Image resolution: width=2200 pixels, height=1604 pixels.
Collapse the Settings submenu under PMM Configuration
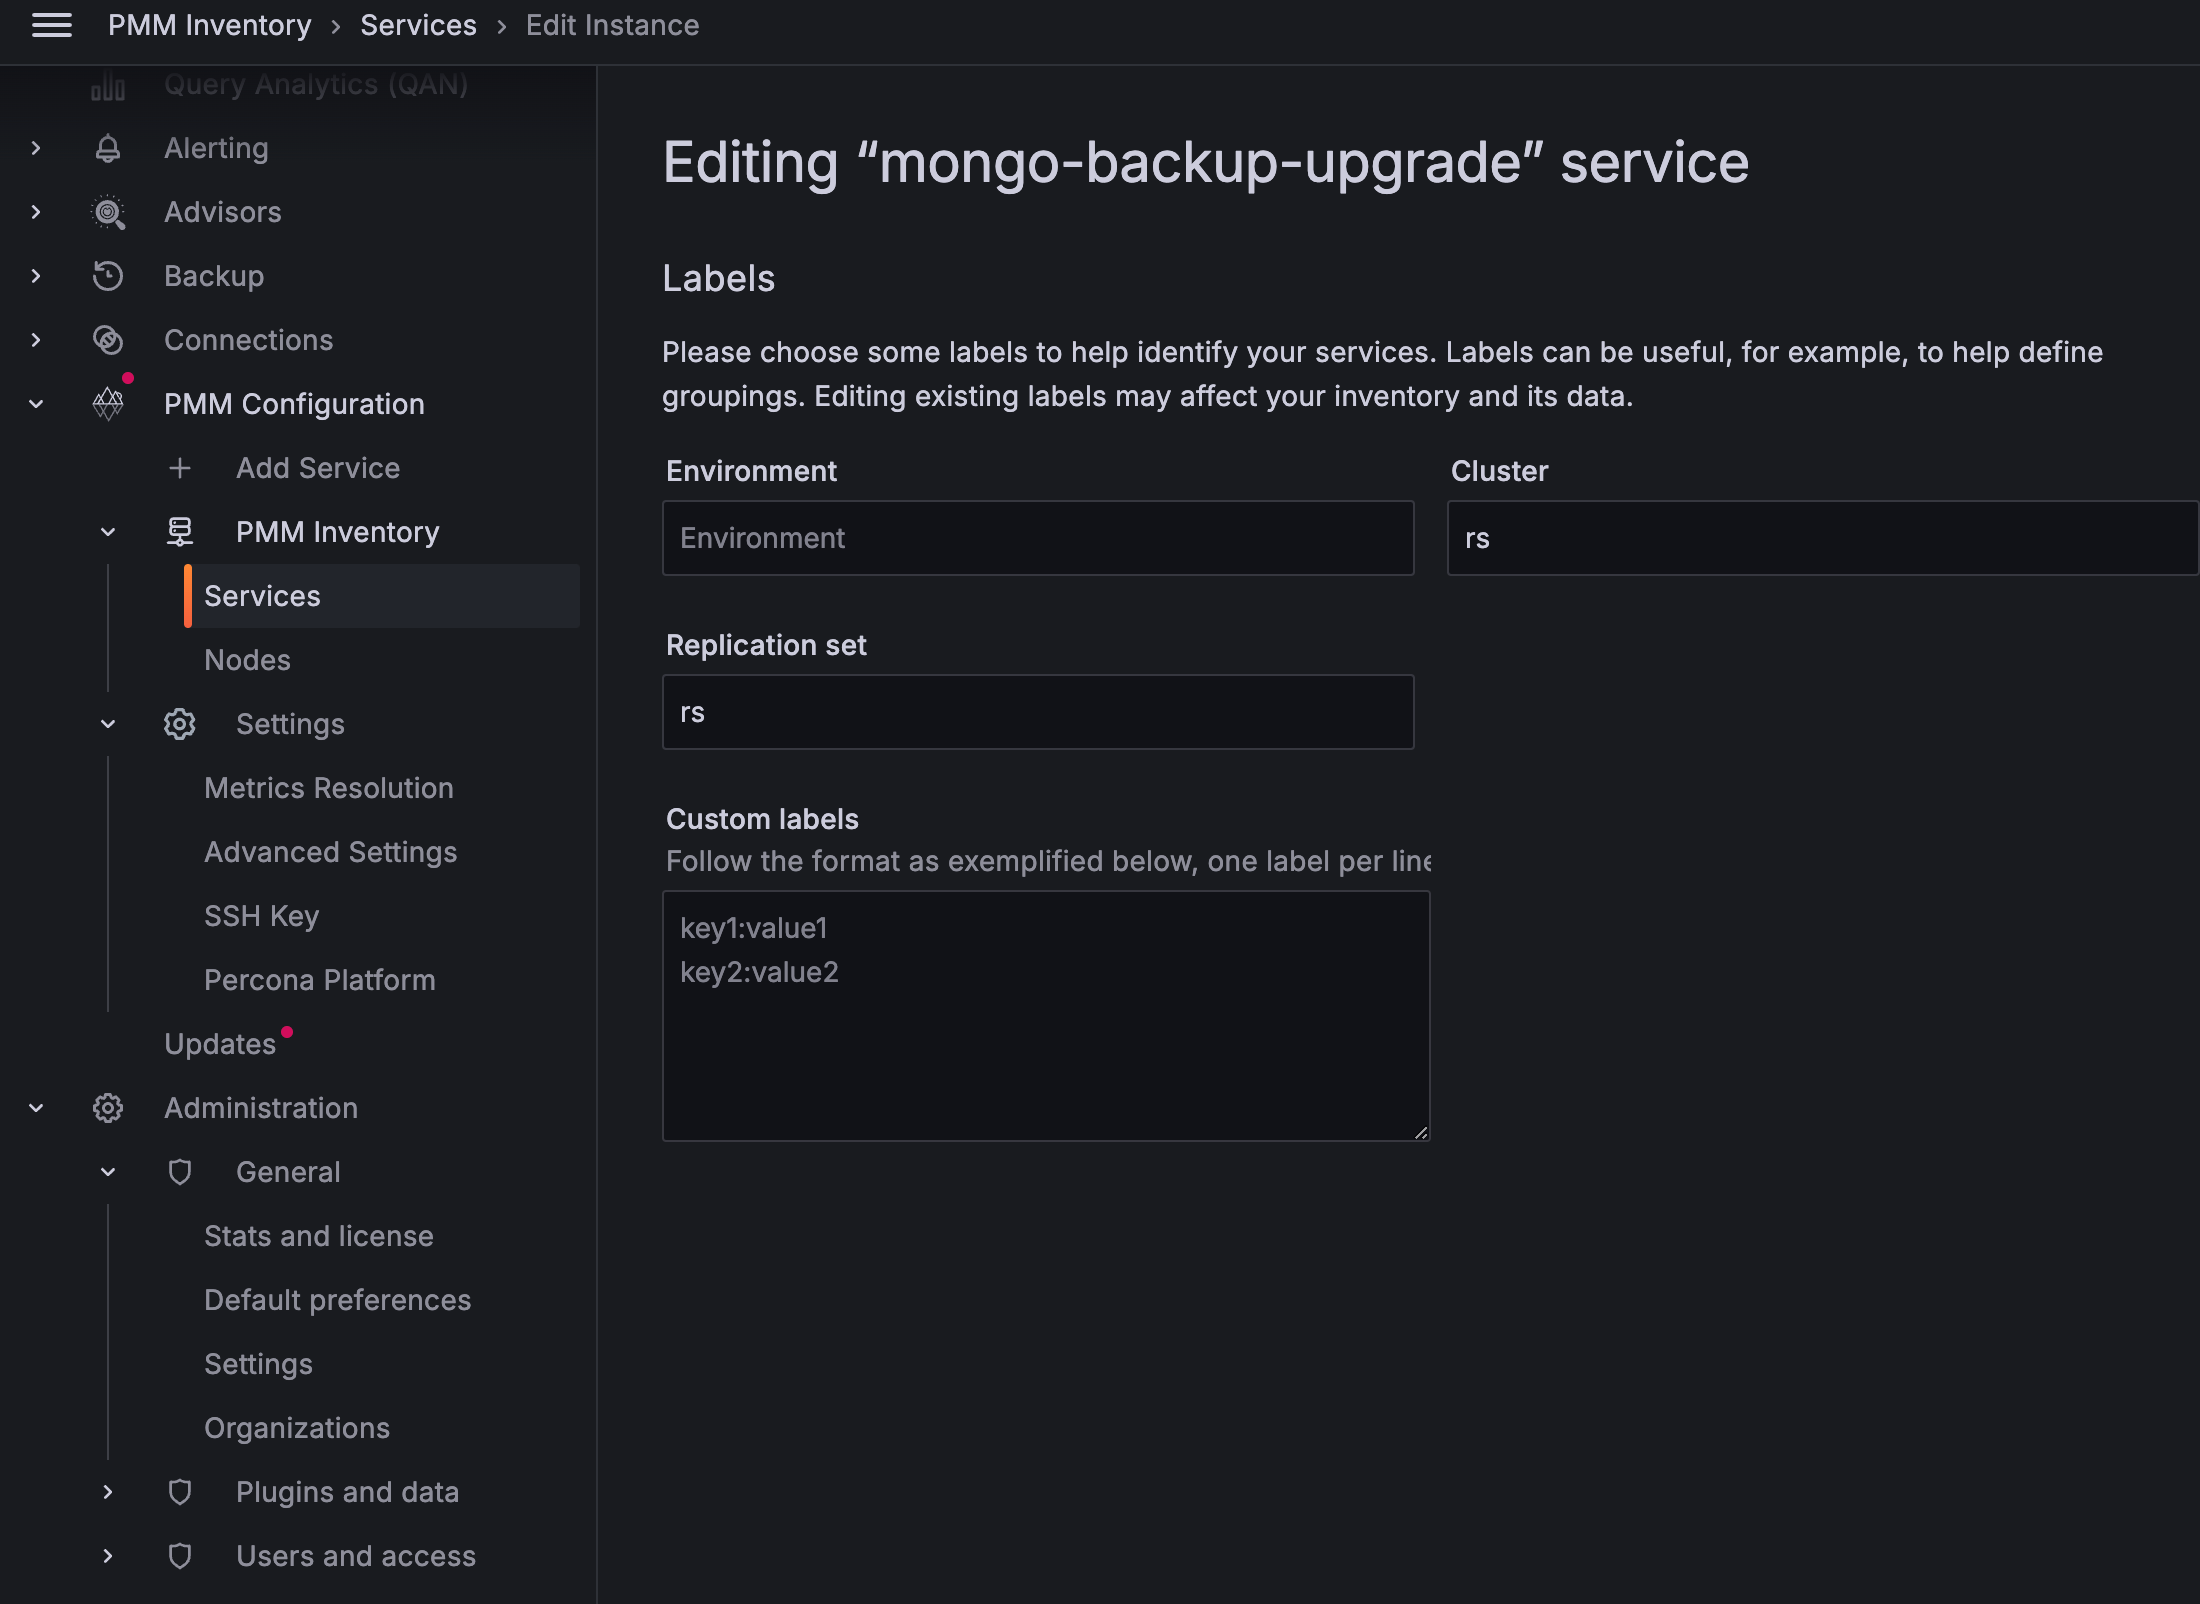pos(108,724)
